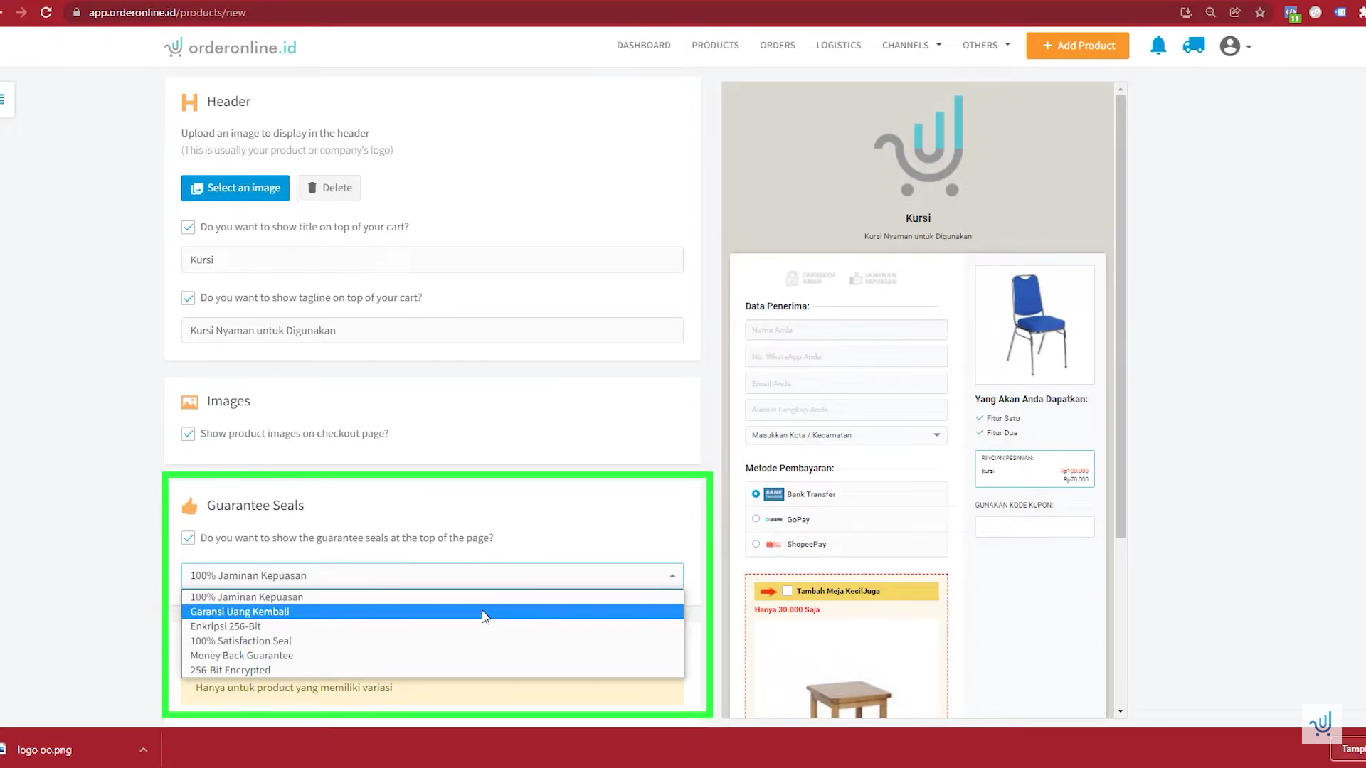Click the Add Product button
The image size is (1366, 768).
1077,46
